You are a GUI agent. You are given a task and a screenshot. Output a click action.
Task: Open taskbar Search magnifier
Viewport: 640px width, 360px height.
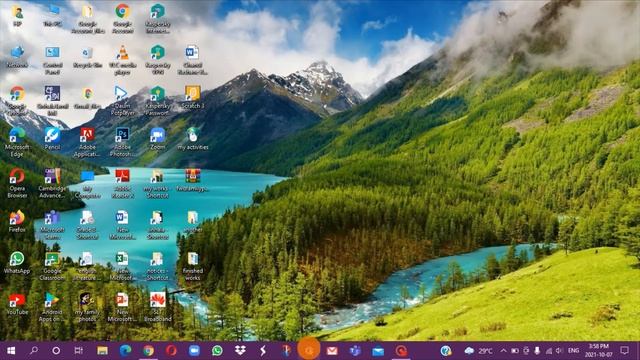[x=34, y=351]
